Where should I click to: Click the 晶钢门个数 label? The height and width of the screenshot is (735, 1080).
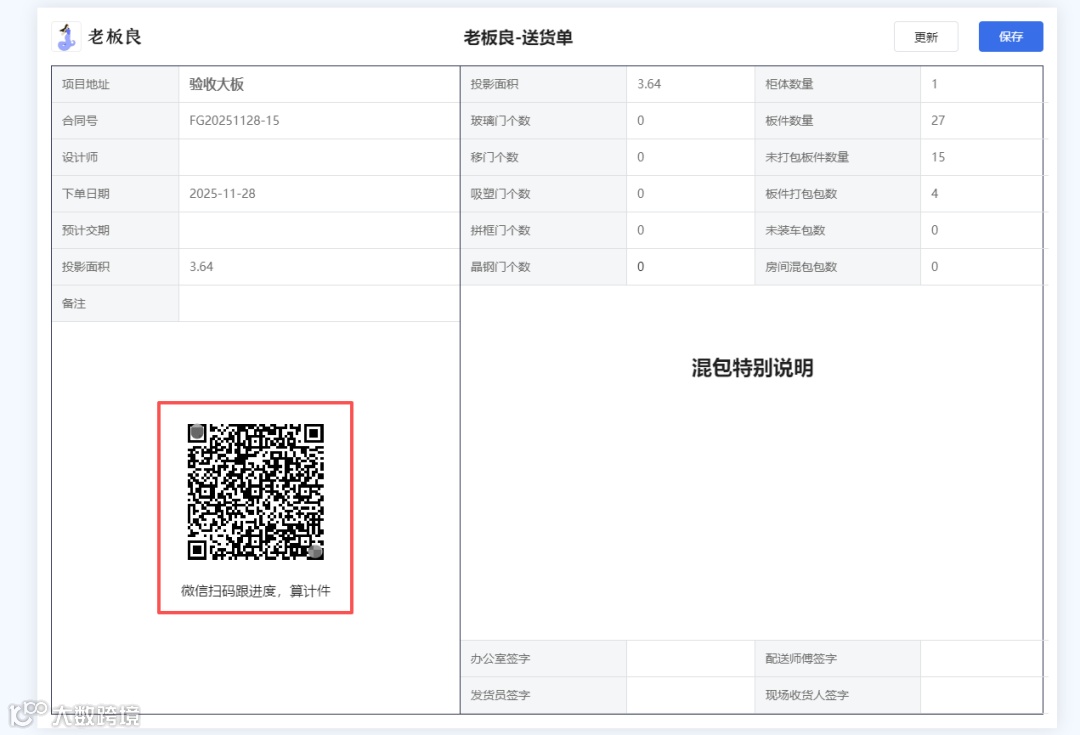[500, 267]
